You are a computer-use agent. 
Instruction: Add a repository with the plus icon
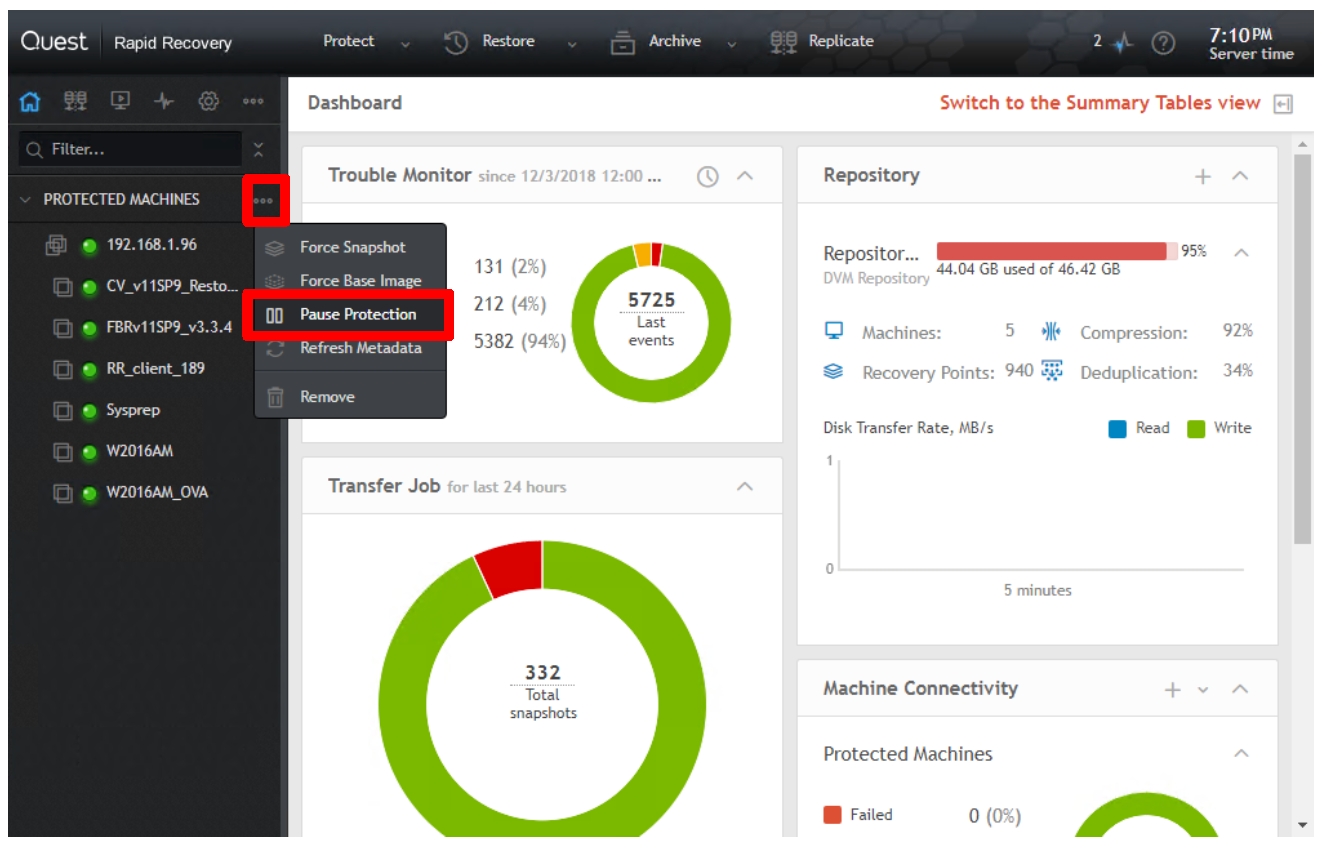1203,177
